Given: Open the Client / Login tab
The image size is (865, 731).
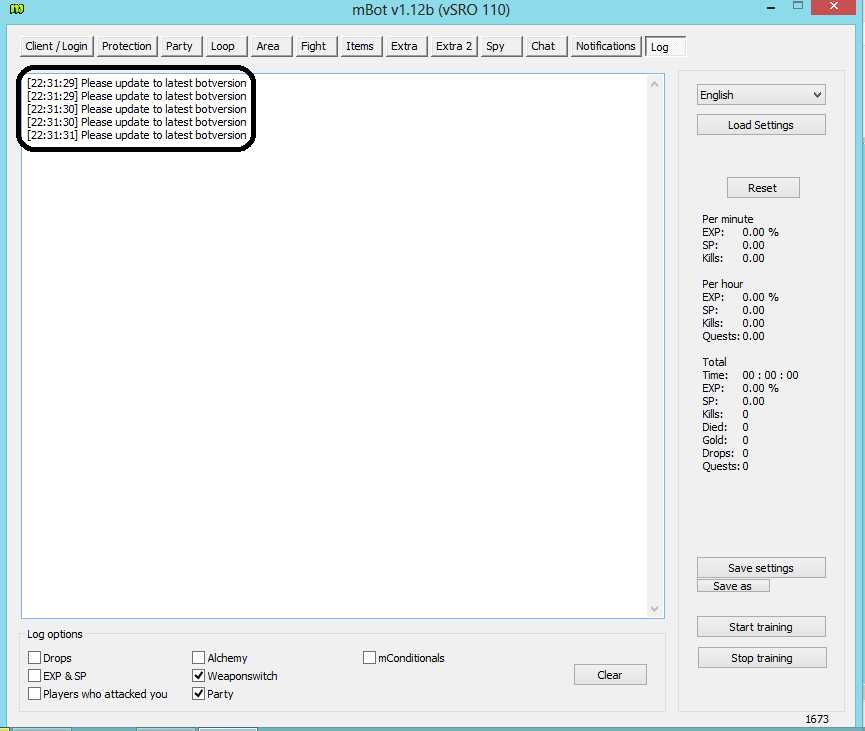Looking at the screenshot, I should [56, 46].
